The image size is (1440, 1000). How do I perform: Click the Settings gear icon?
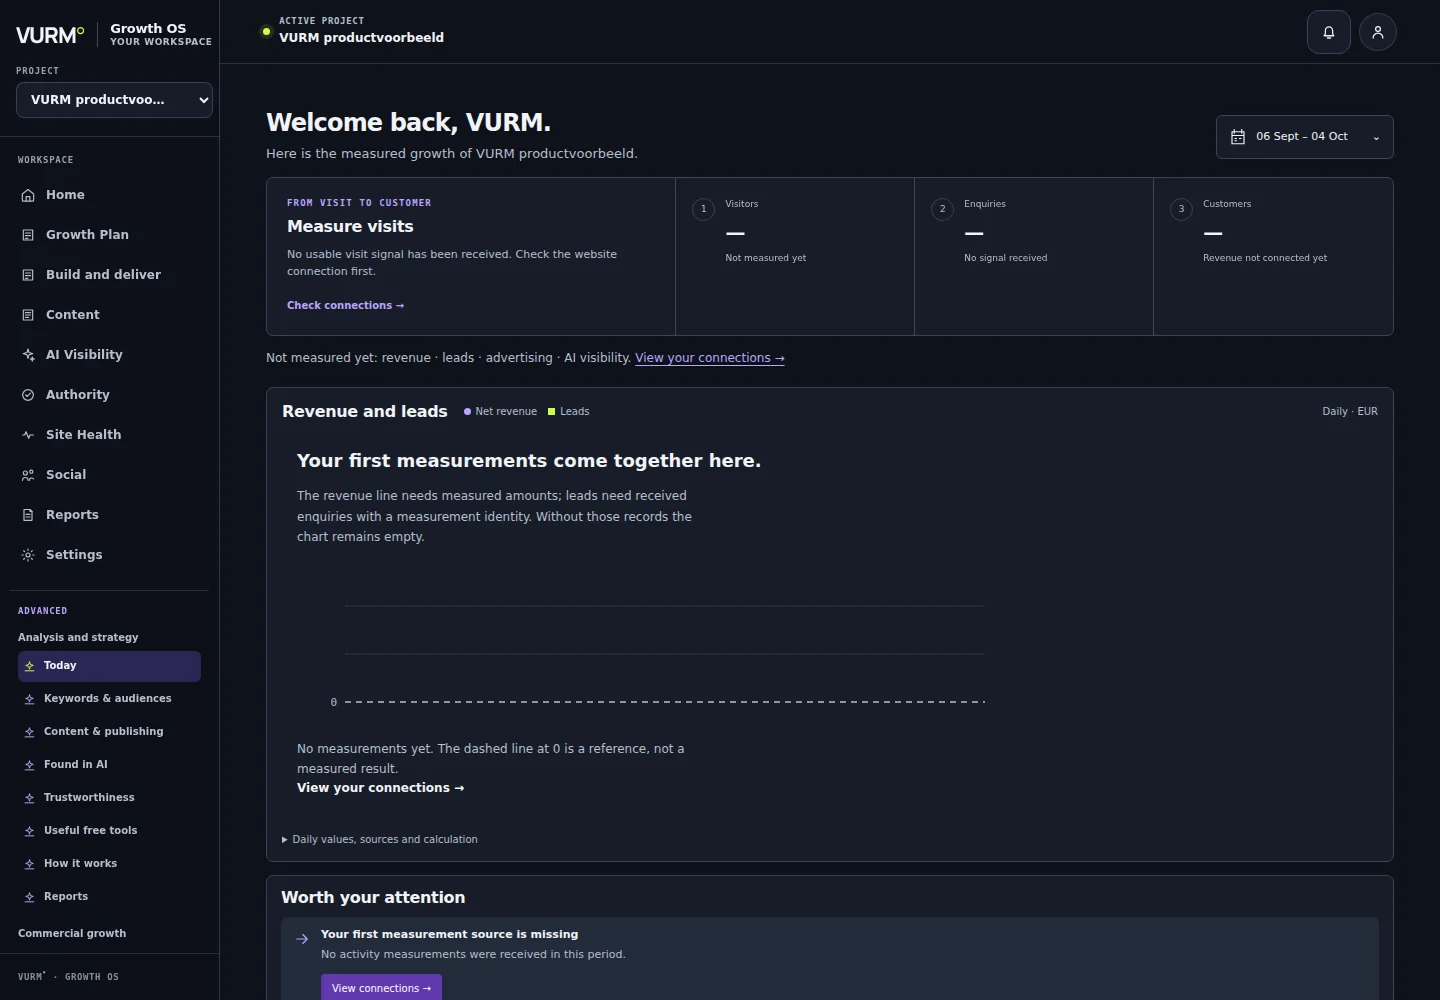pos(28,555)
